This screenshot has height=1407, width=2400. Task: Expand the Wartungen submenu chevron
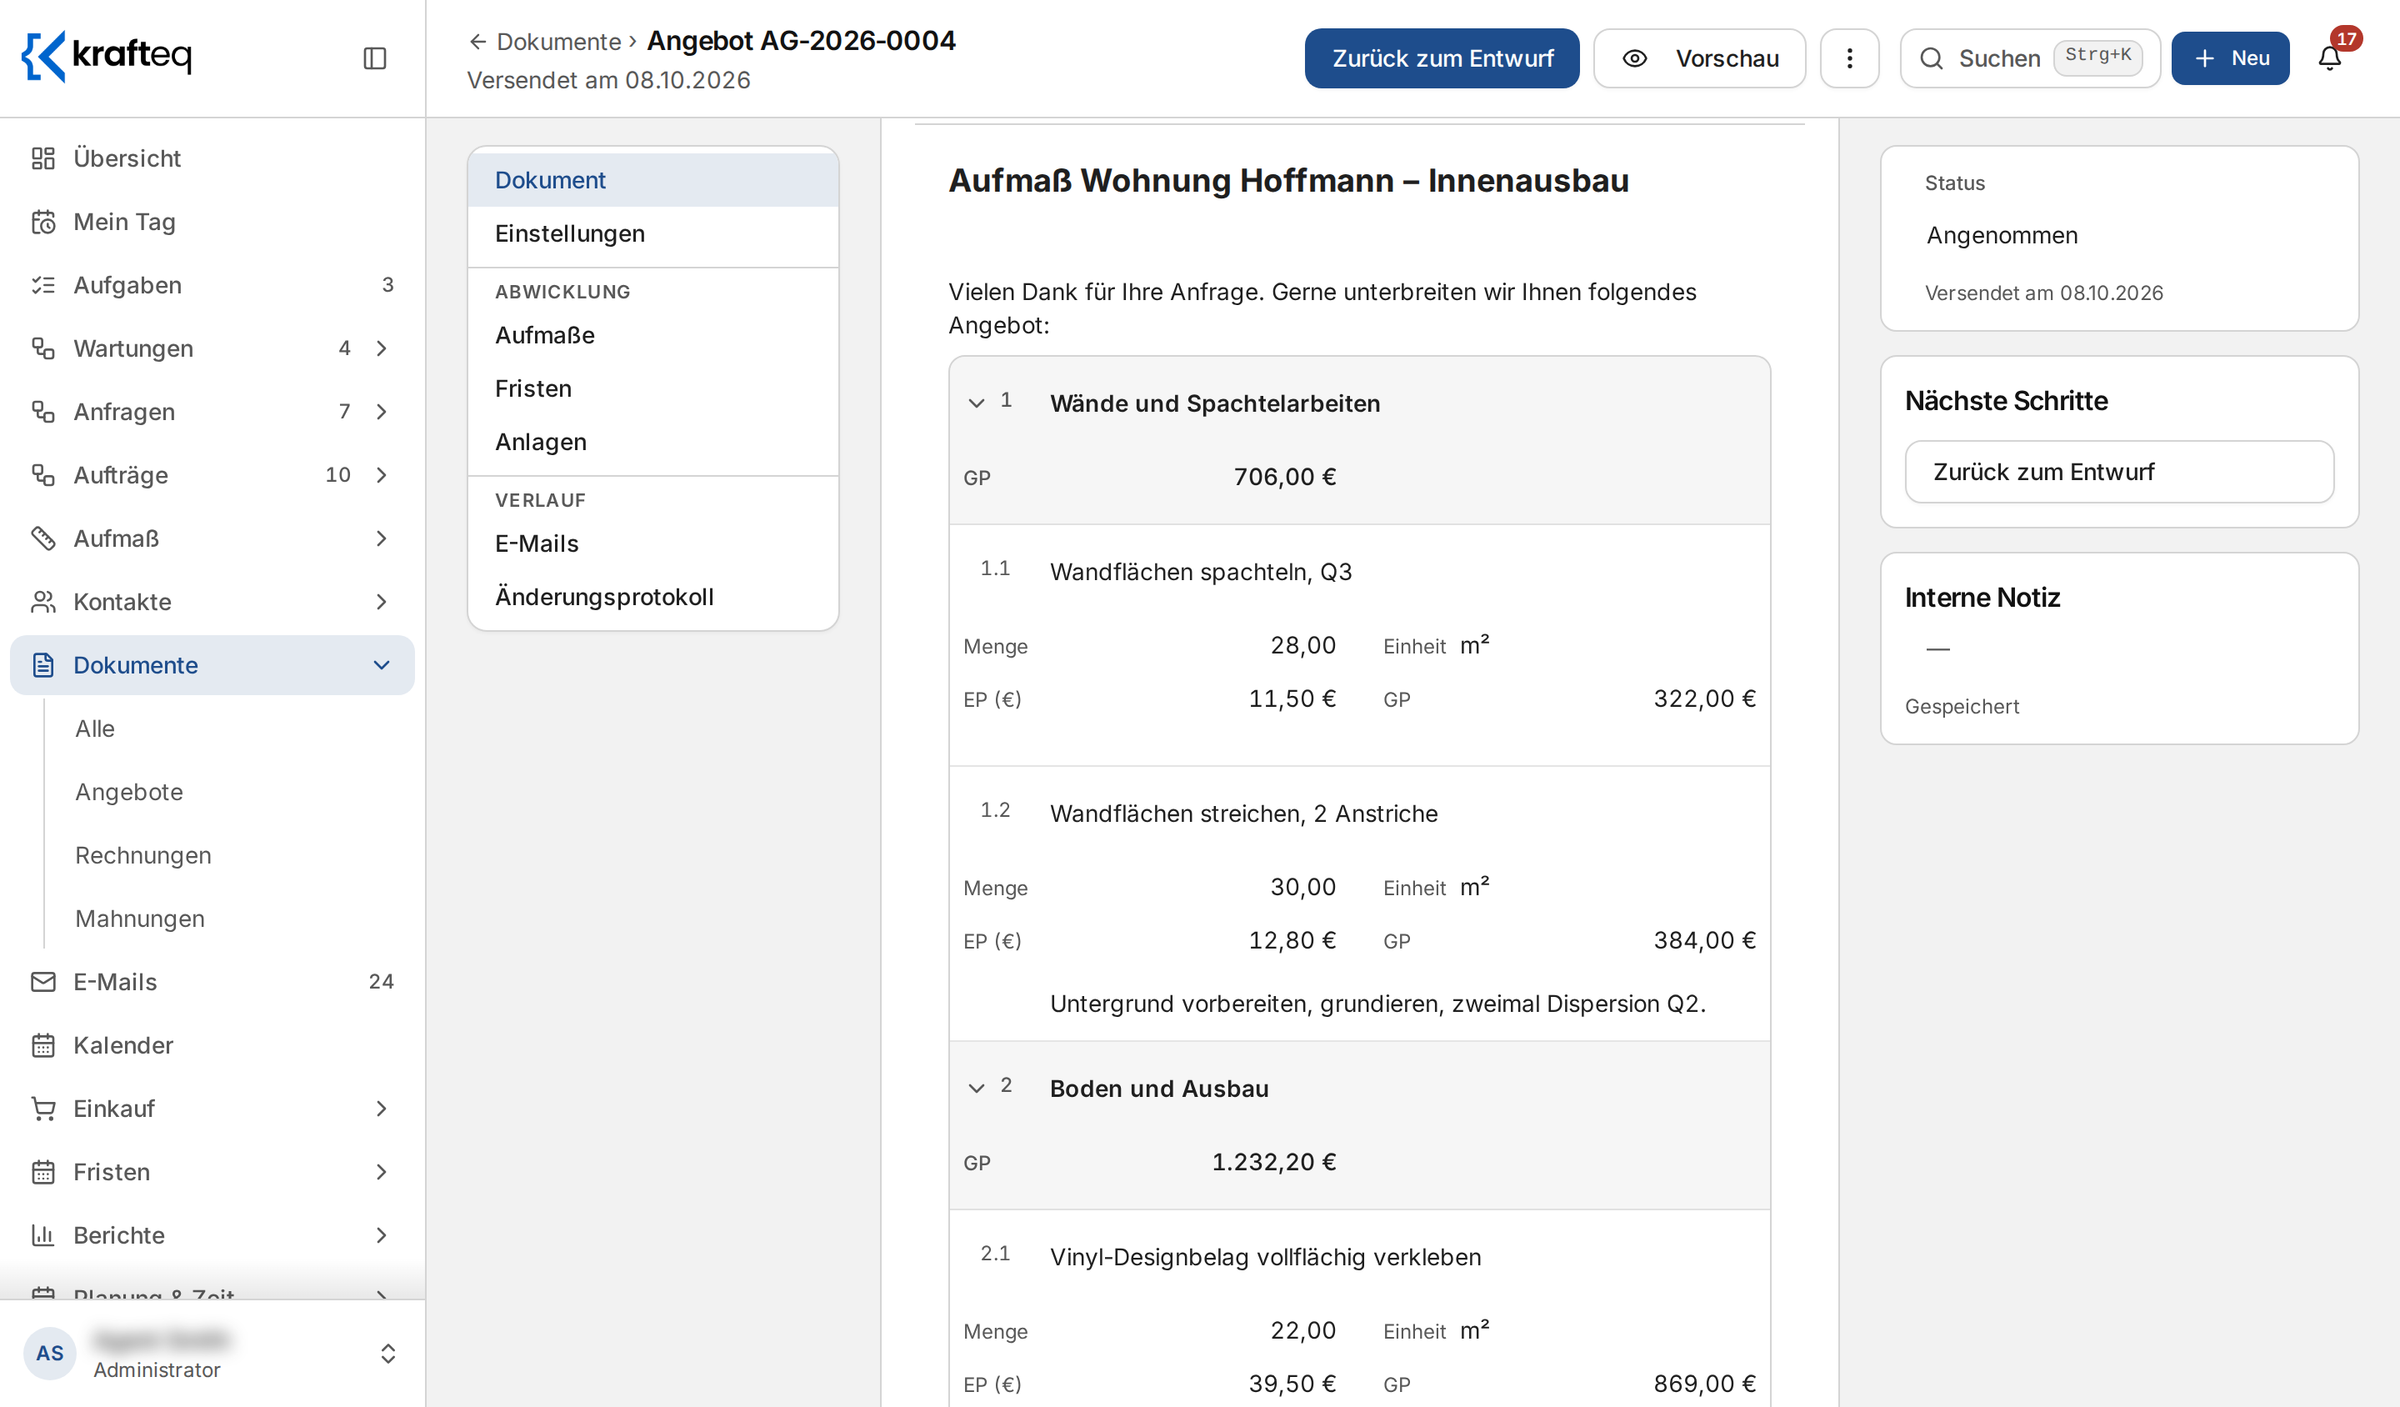pyautogui.click(x=381, y=348)
